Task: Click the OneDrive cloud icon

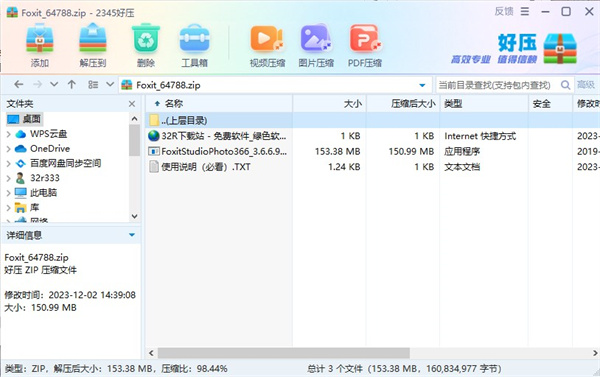Action: click(20, 149)
